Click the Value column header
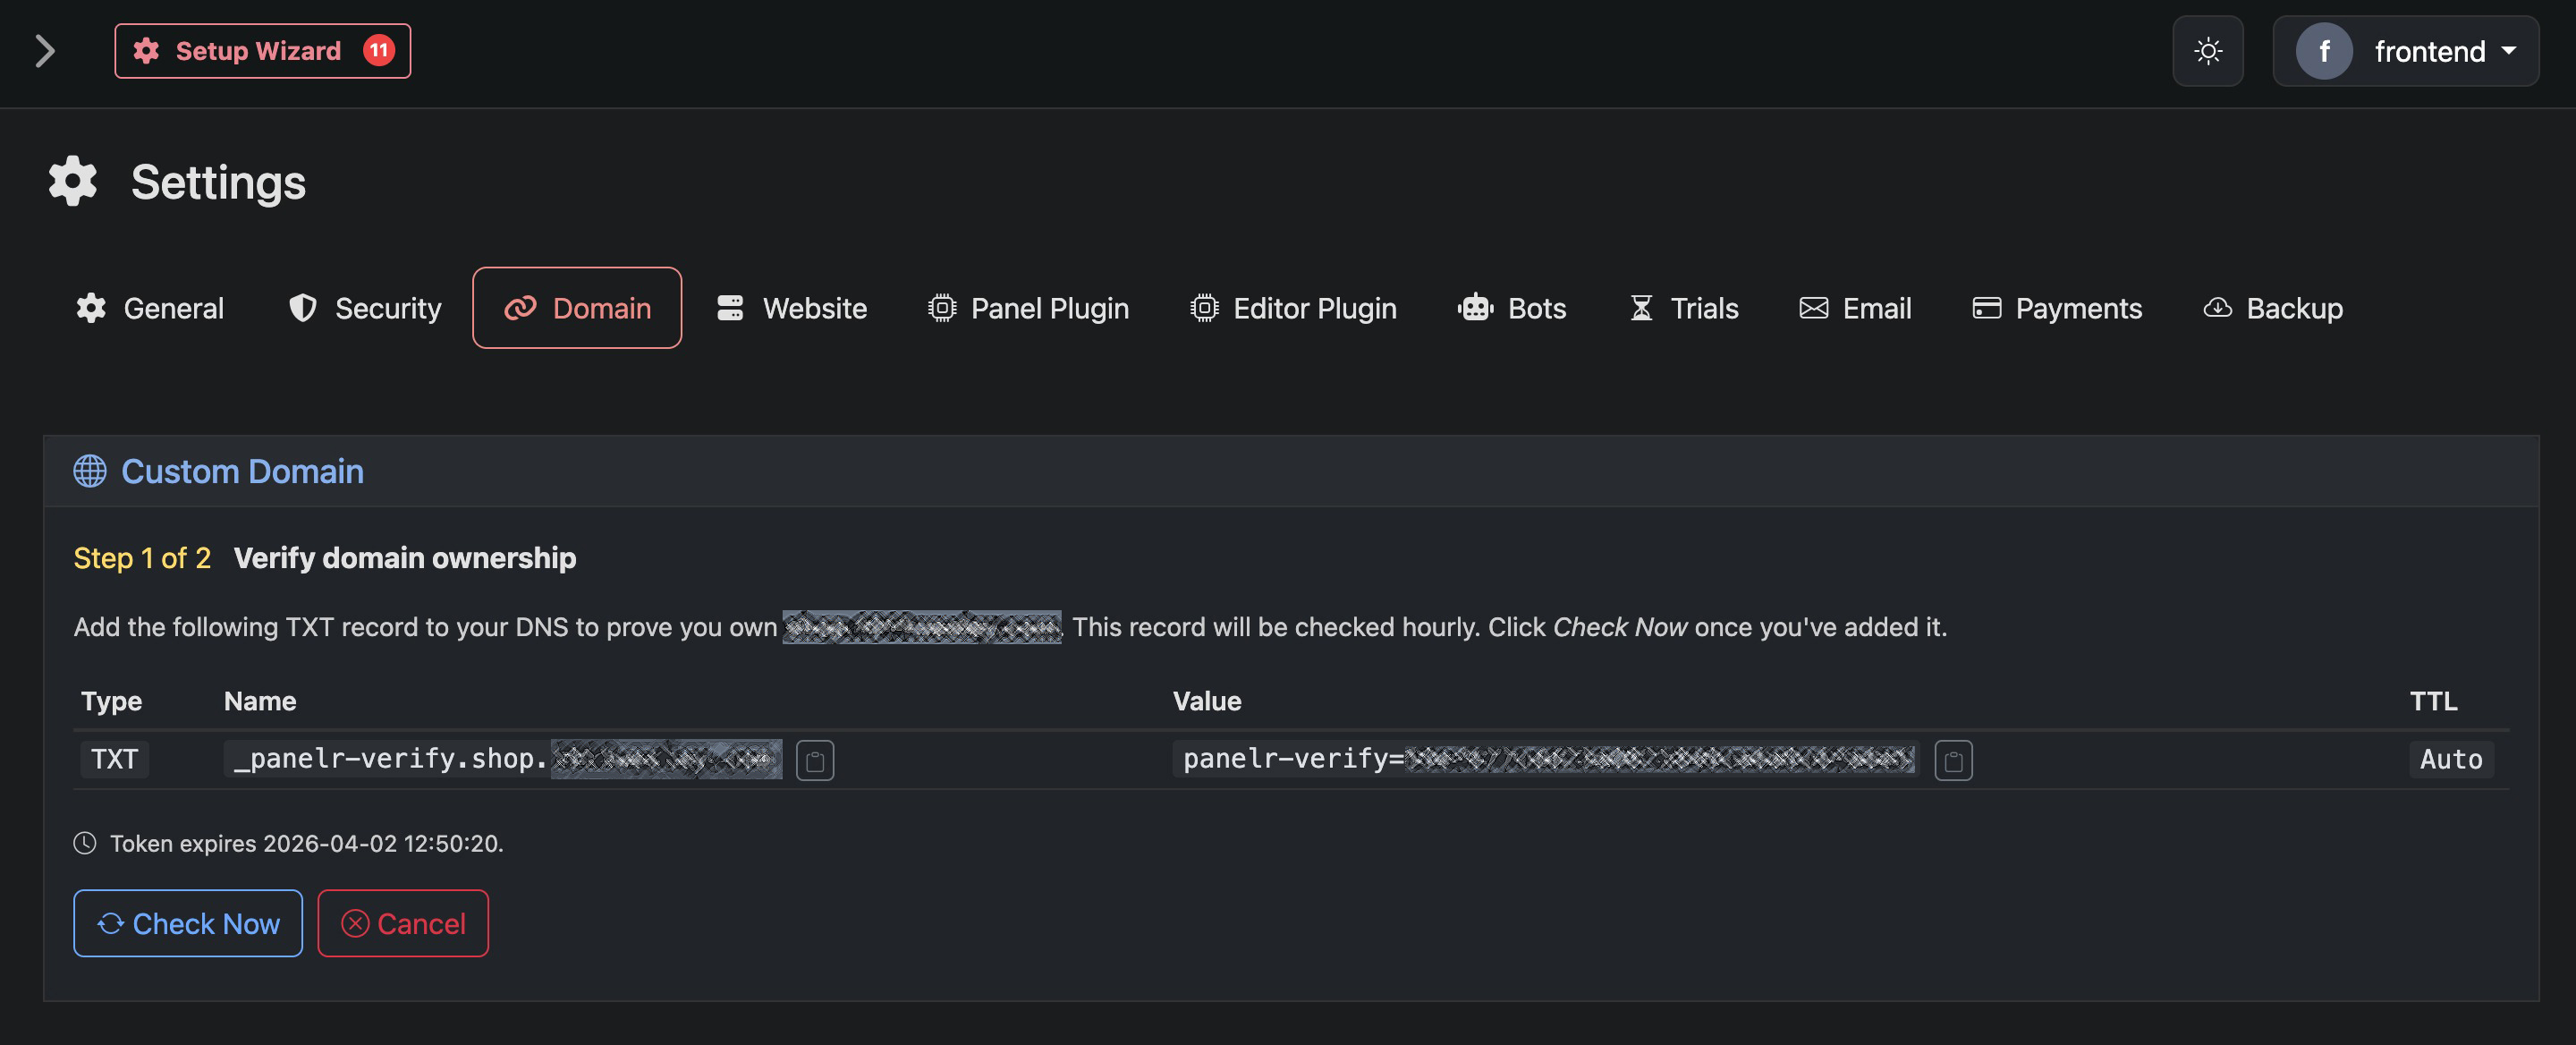 [1207, 701]
